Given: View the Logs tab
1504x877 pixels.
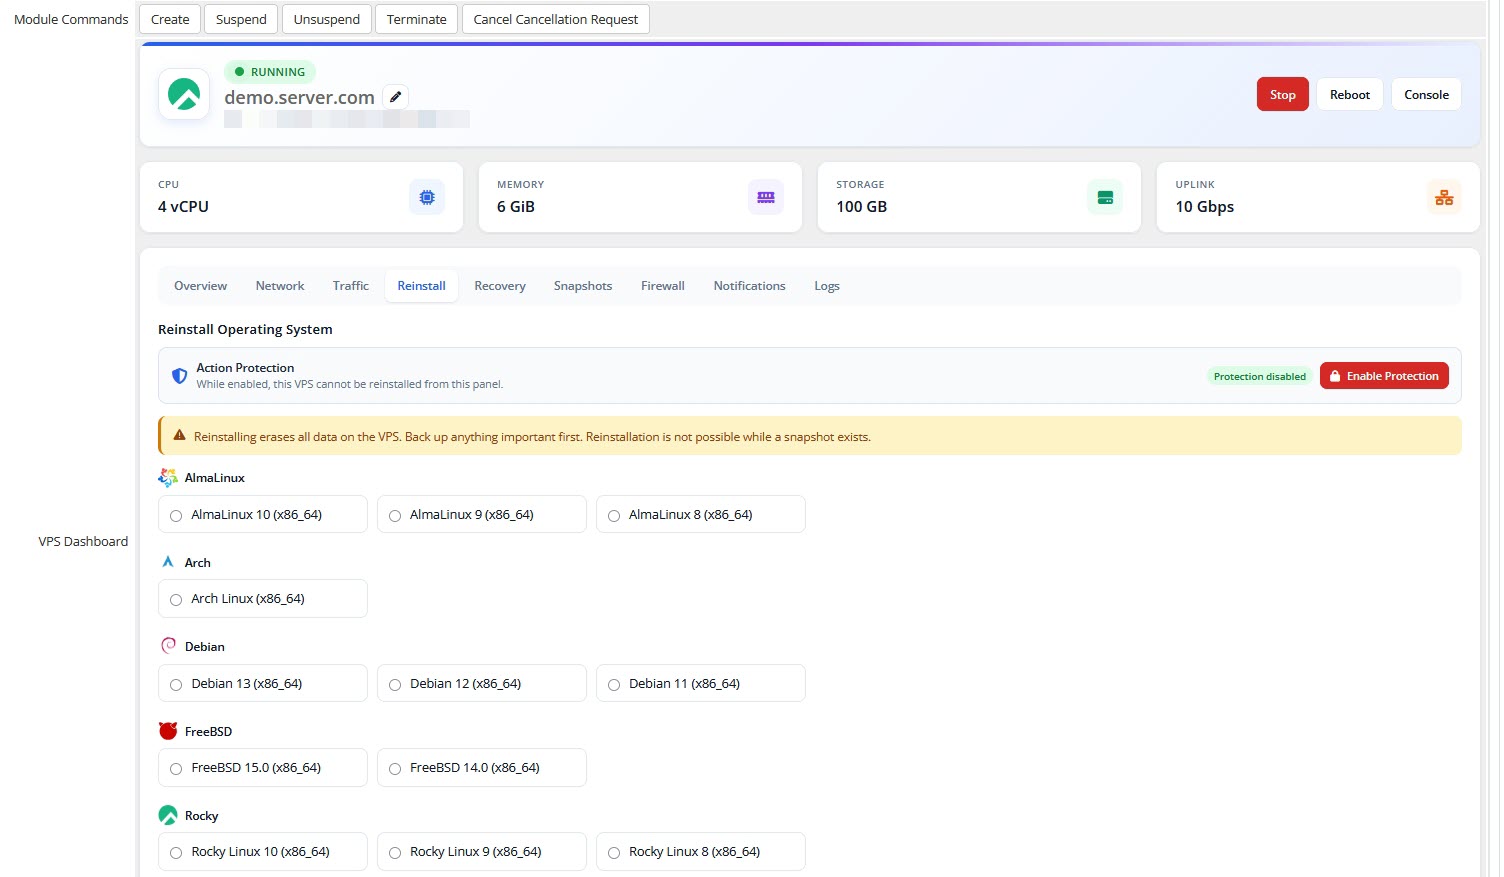Looking at the screenshot, I should 827,286.
